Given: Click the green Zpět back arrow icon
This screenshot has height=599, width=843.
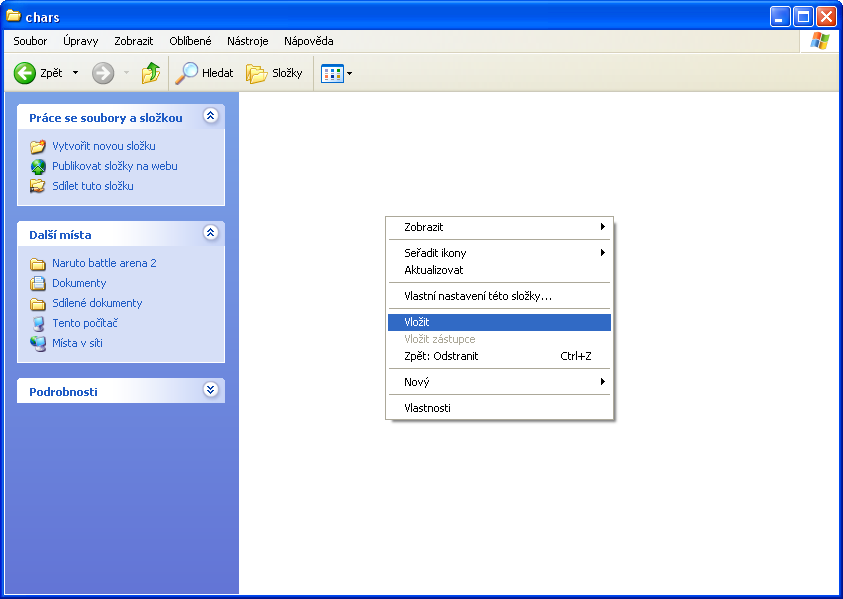Looking at the screenshot, I should (x=24, y=73).
